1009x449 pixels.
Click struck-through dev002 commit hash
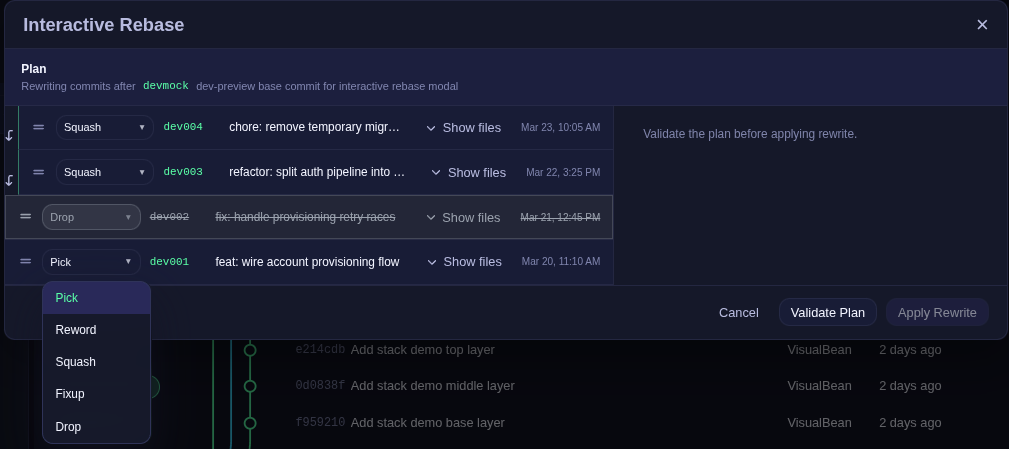(169, 217)
